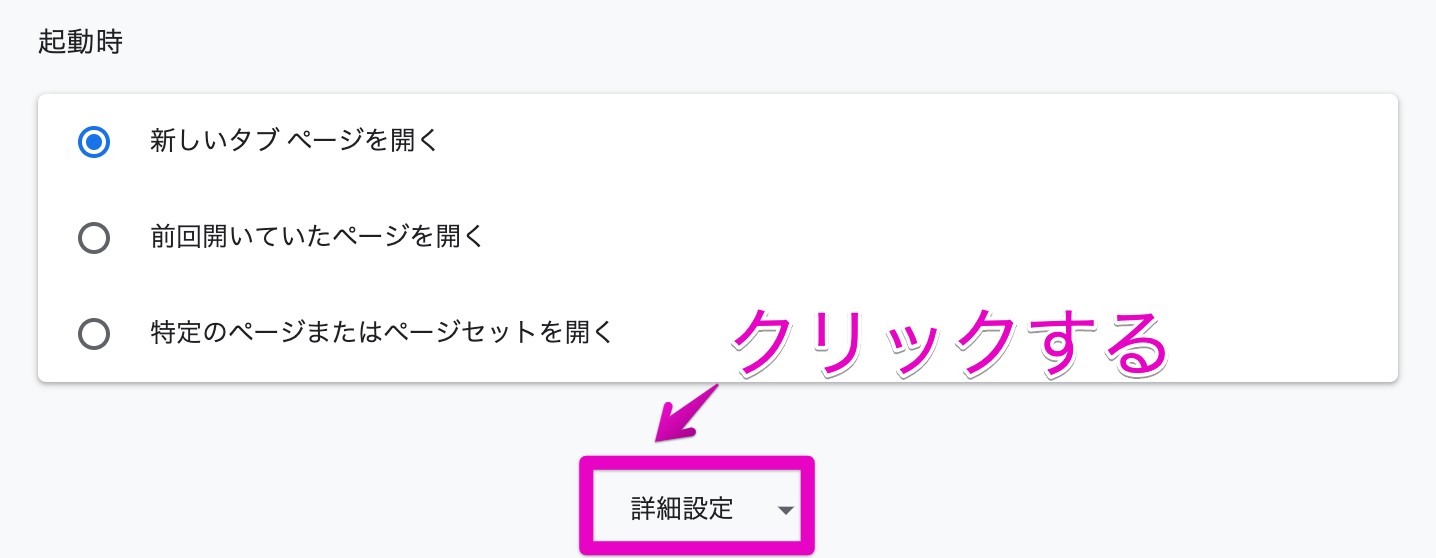Click the 前回開いていたページを開く label text
The height and width of the screenshot is (558, 1436).
316,237
